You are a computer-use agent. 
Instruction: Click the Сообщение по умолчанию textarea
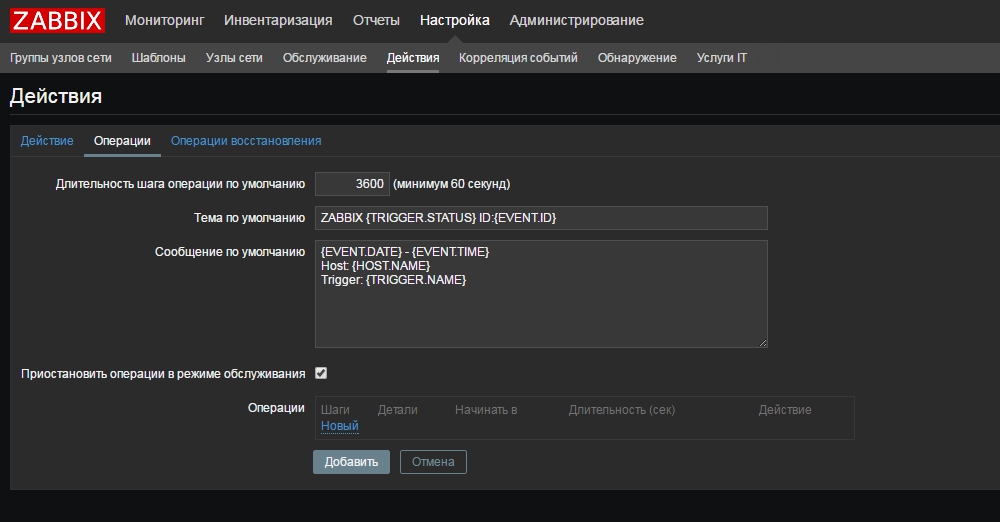pos(541,294)
